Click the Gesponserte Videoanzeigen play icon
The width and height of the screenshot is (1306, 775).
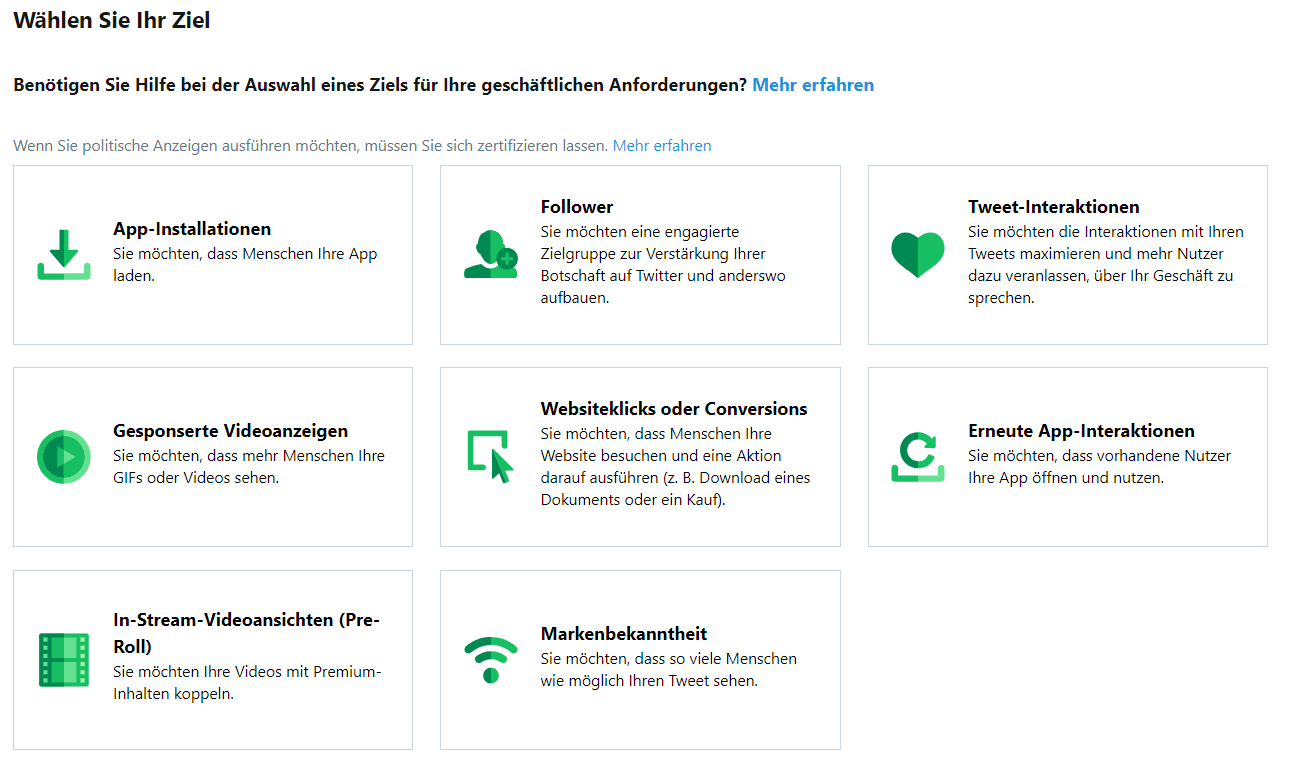[x=64, y=457]
